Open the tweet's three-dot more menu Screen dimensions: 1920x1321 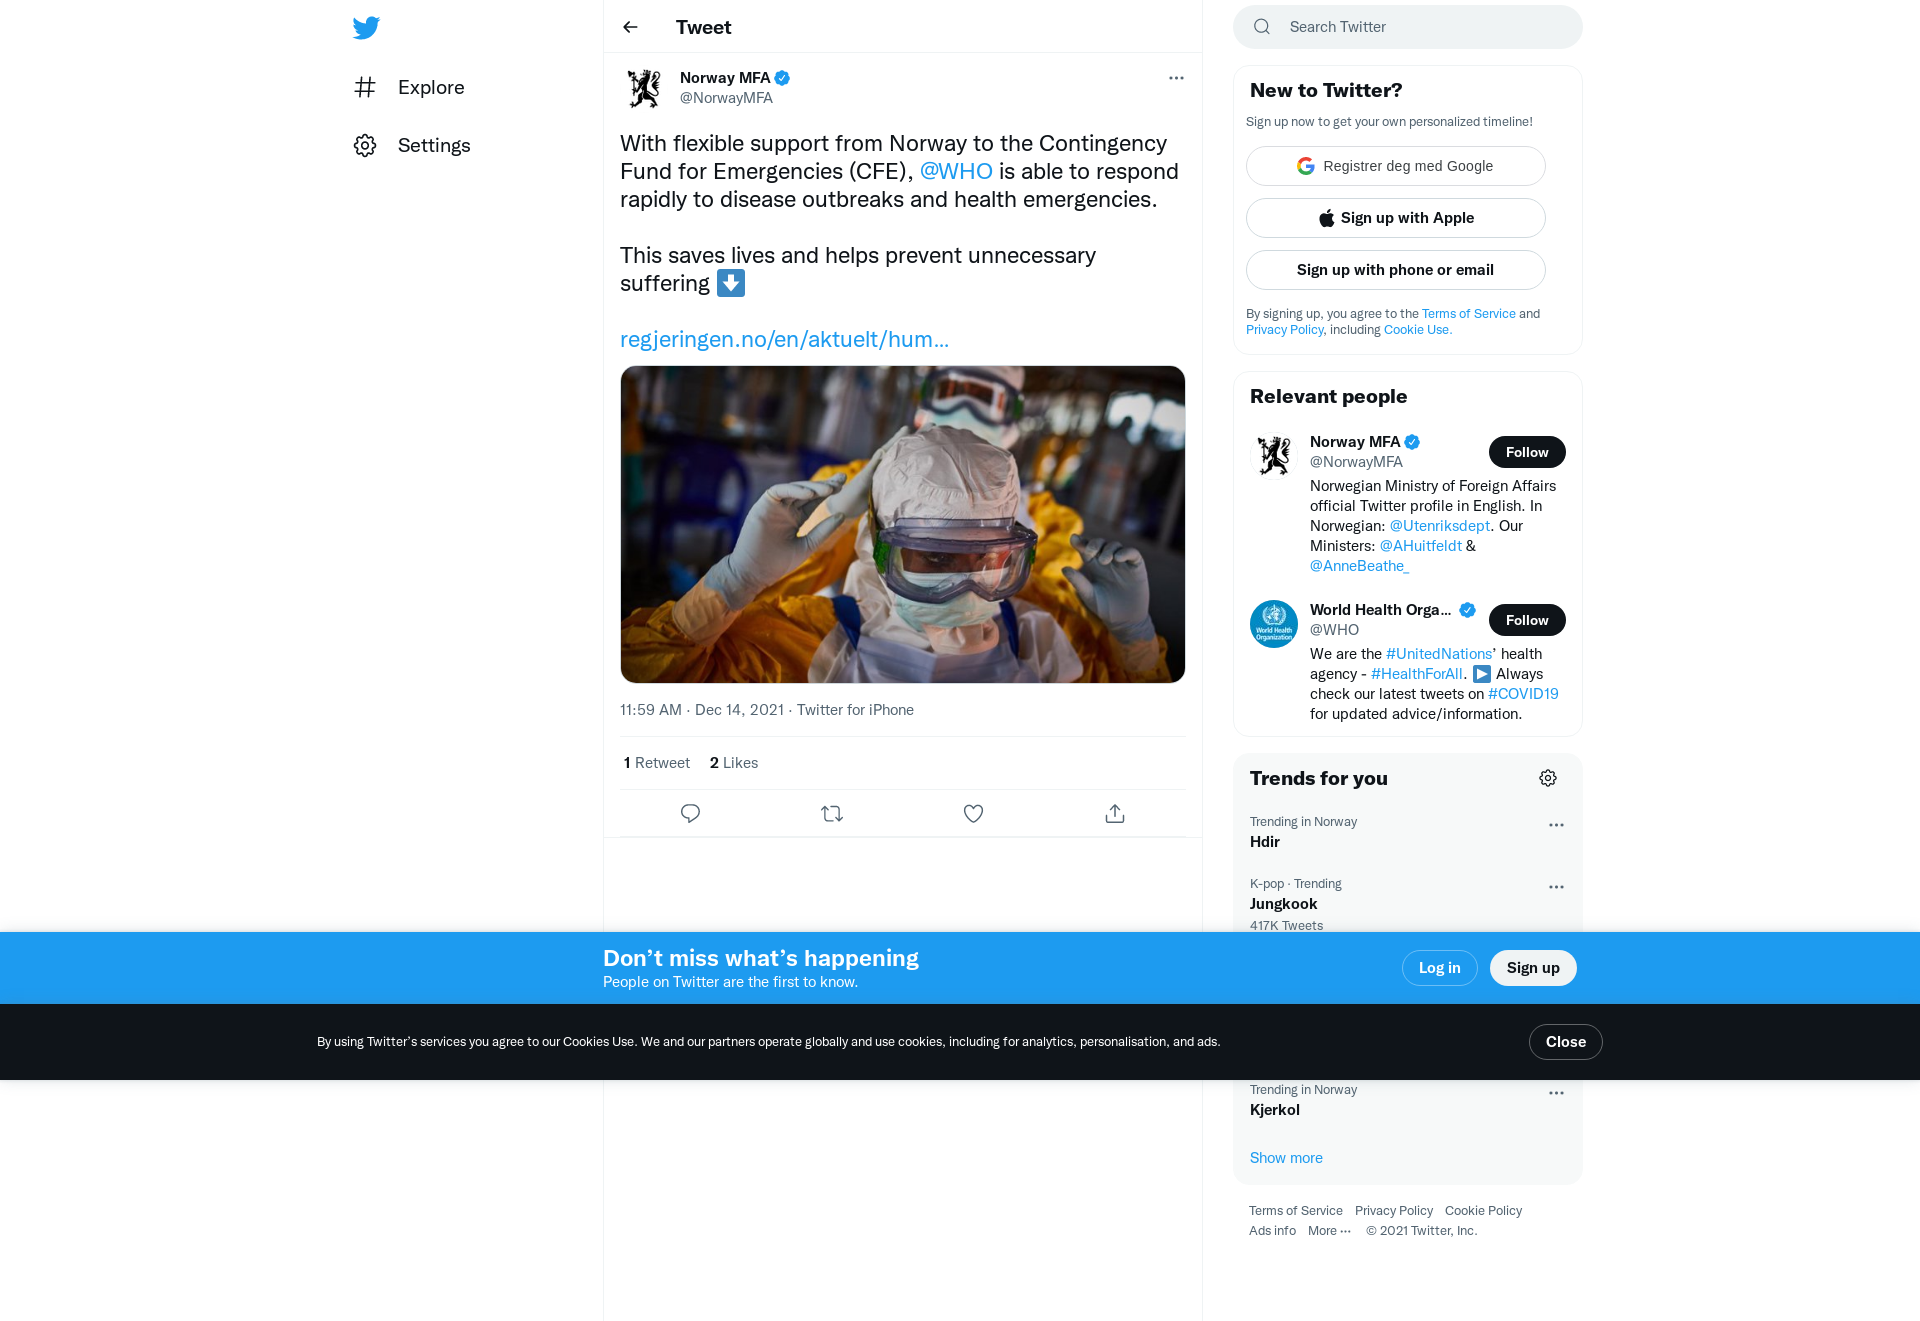point(1176,78)
